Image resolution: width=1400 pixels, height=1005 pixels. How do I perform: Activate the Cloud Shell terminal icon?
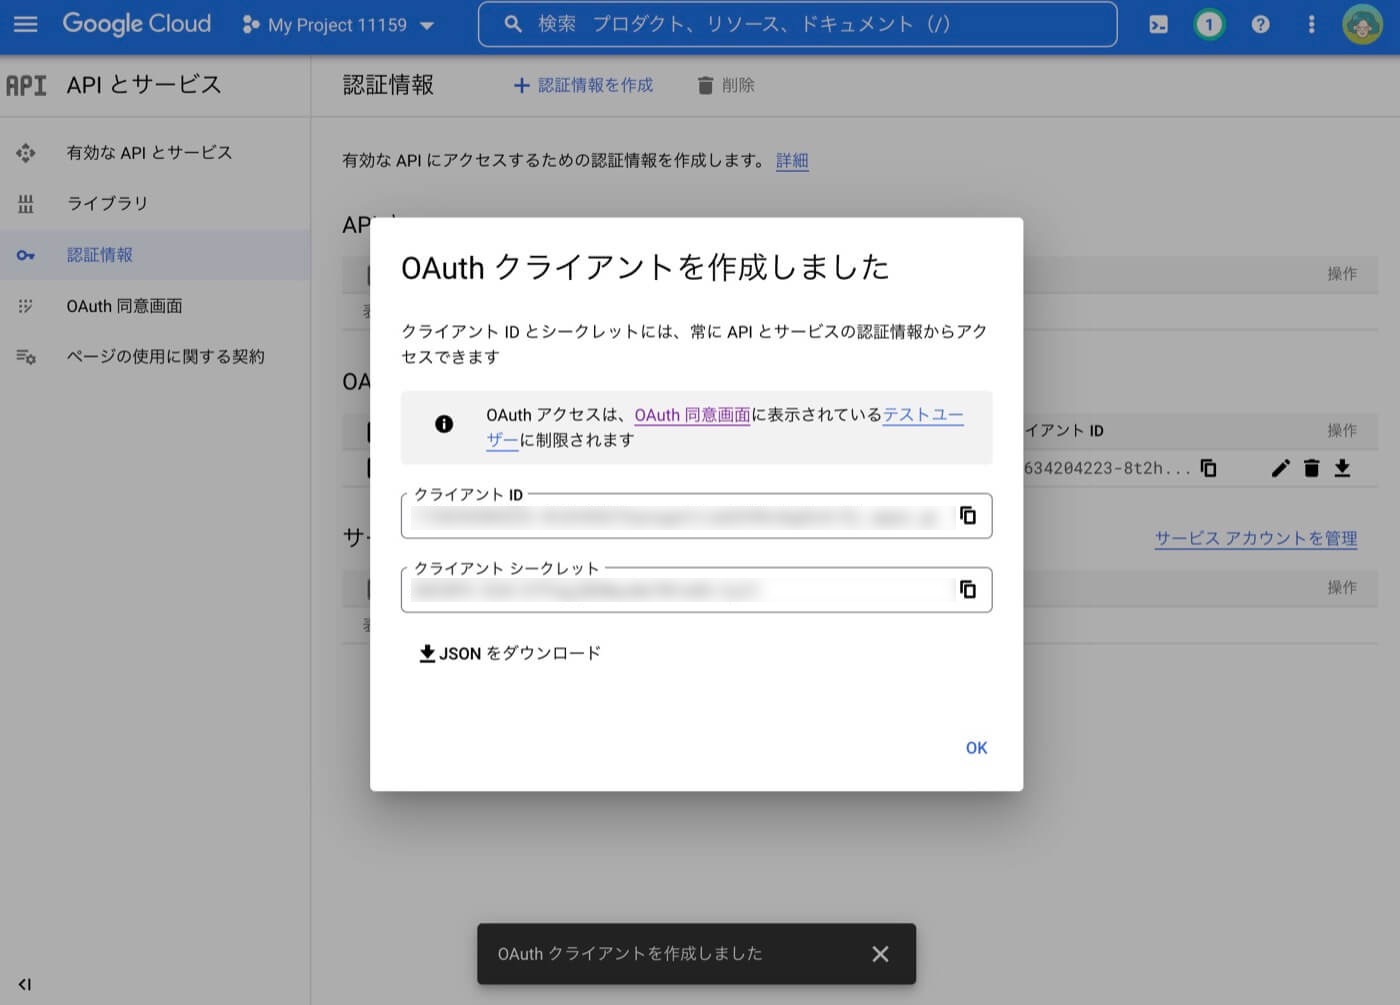coord(1158,24)
